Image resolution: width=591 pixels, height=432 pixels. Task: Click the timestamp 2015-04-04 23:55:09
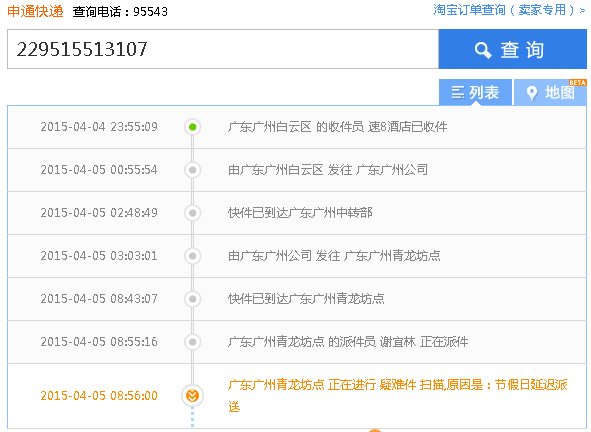tap(99, 127)
